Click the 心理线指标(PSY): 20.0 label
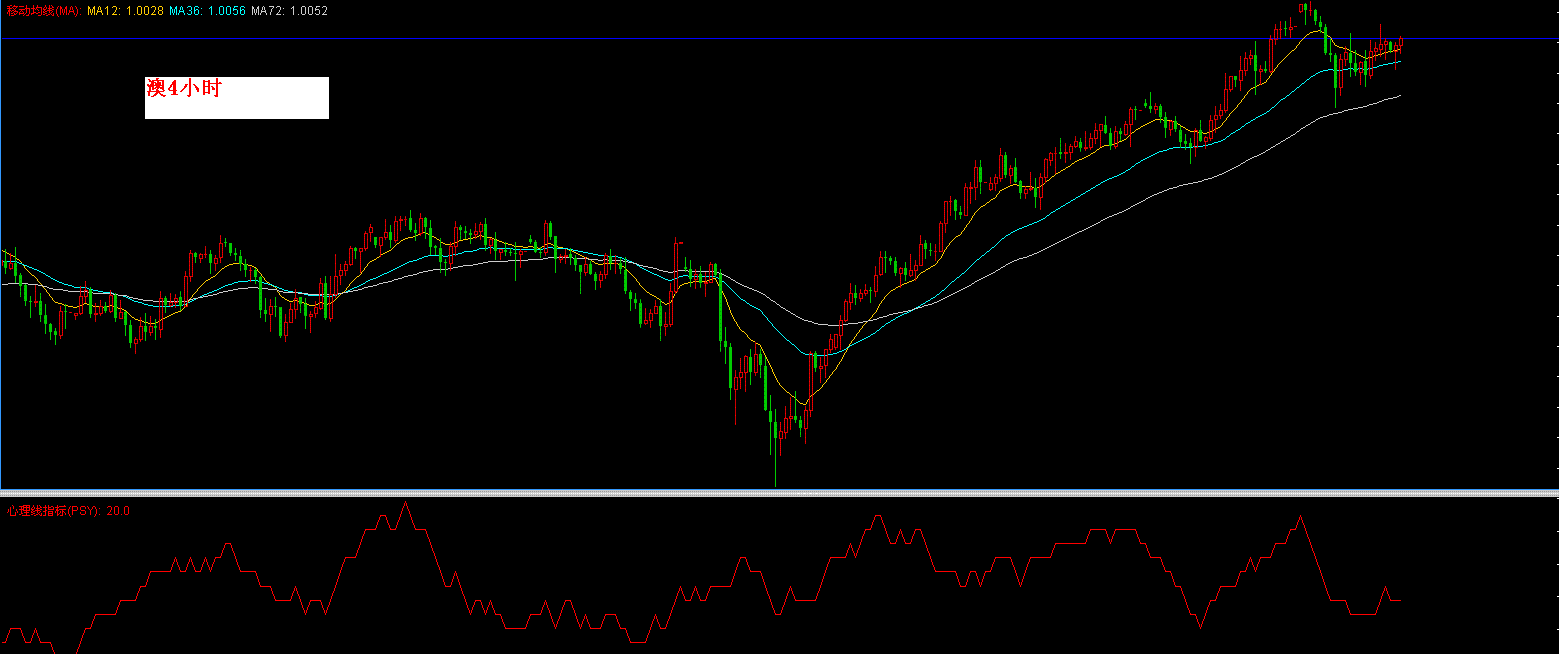 tap(68, 511)
